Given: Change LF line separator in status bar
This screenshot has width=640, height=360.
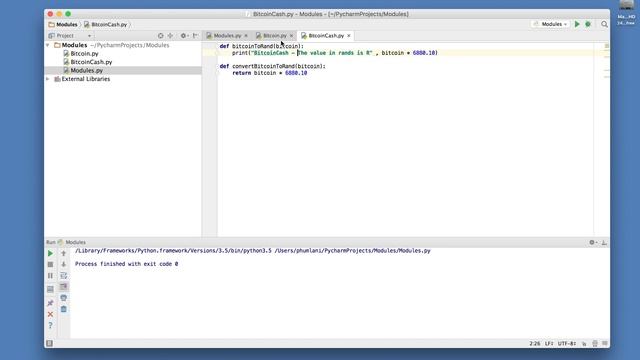Looking at the screenshot, I should click(549, 344).
